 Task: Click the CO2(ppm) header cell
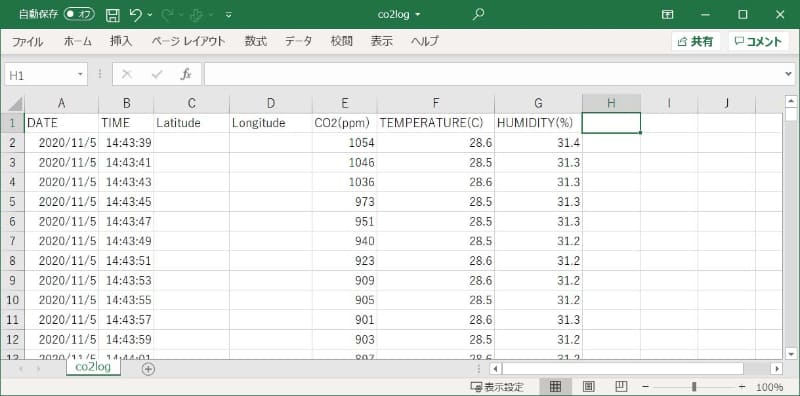click(x=345, y=123)
